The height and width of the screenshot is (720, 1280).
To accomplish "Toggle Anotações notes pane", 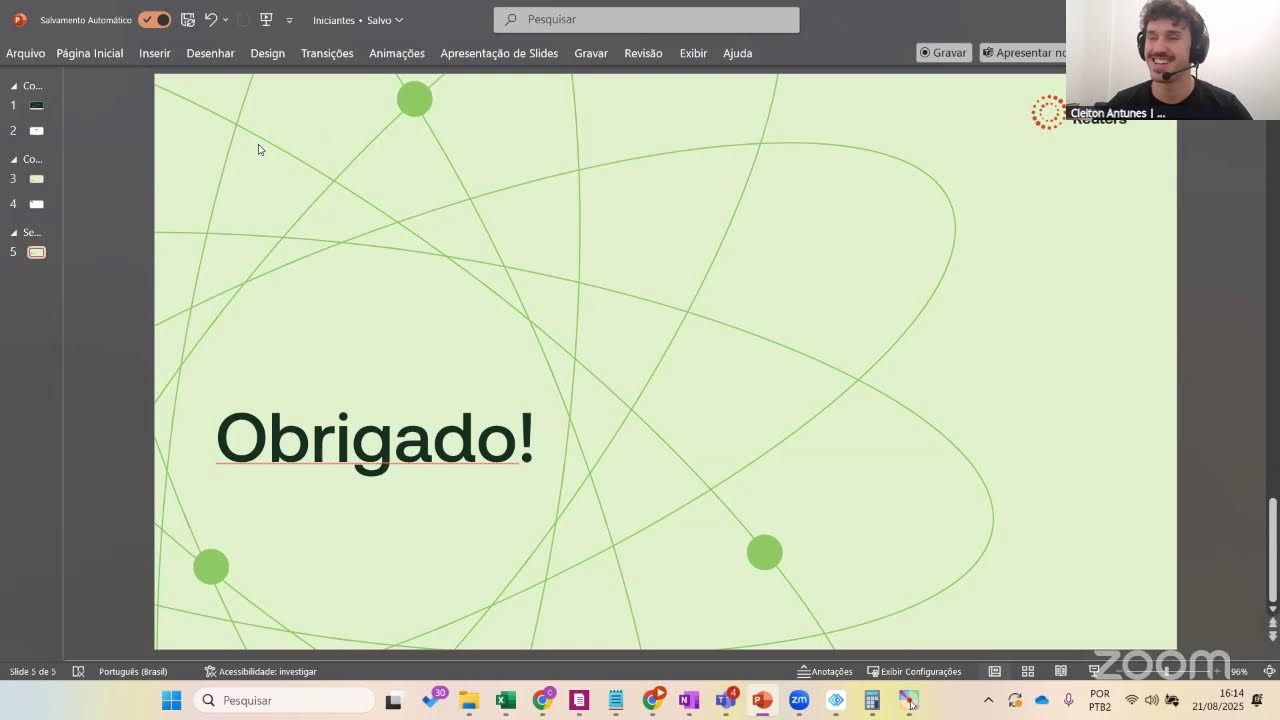I will [x=825, y=672].
